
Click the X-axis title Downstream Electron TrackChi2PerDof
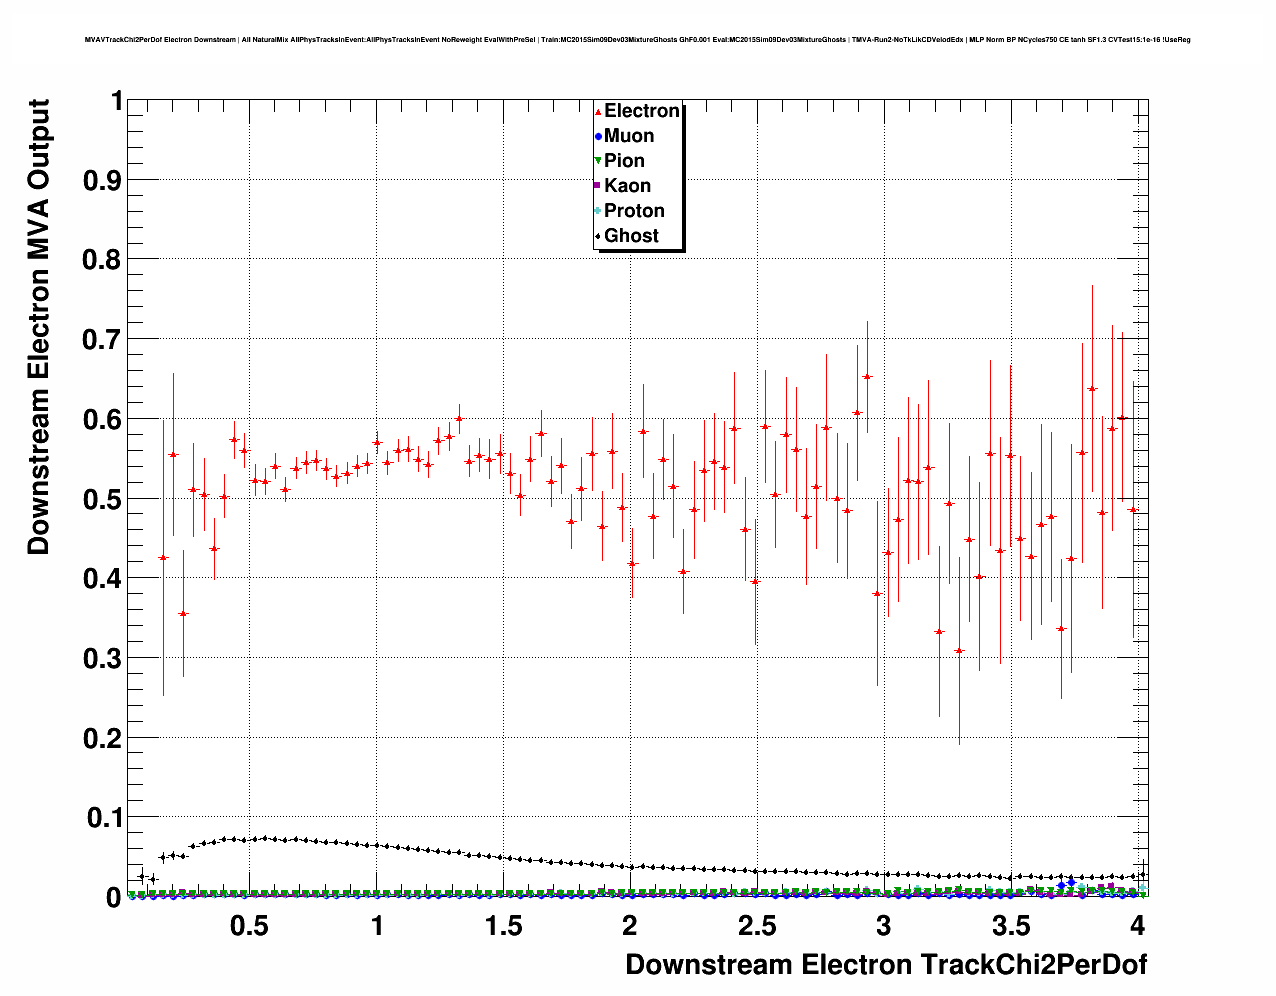886,965
